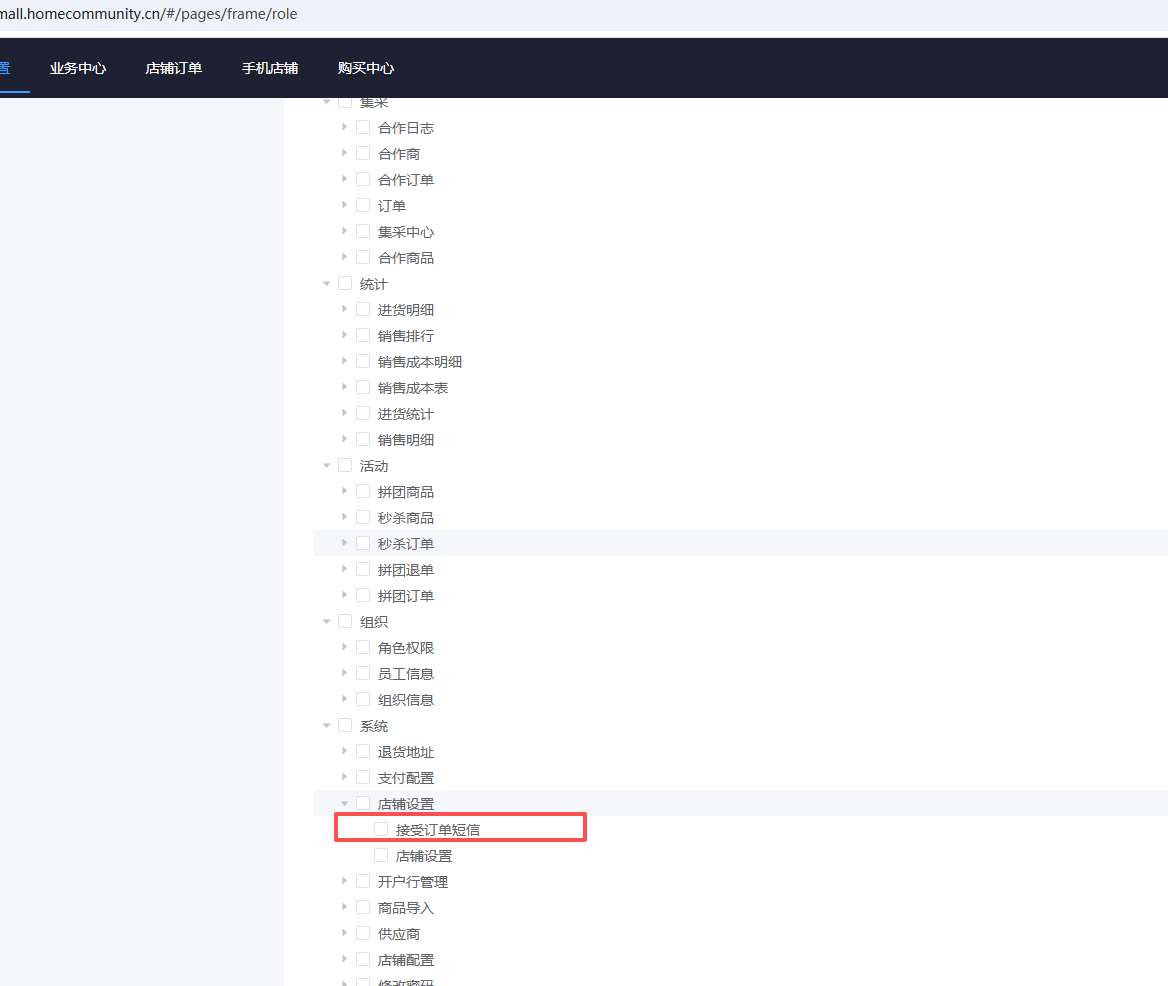Expand the 销售排行 node arrow
Image resolution: width=1168 pixels, height=986 pixels.
pos(345,335)
